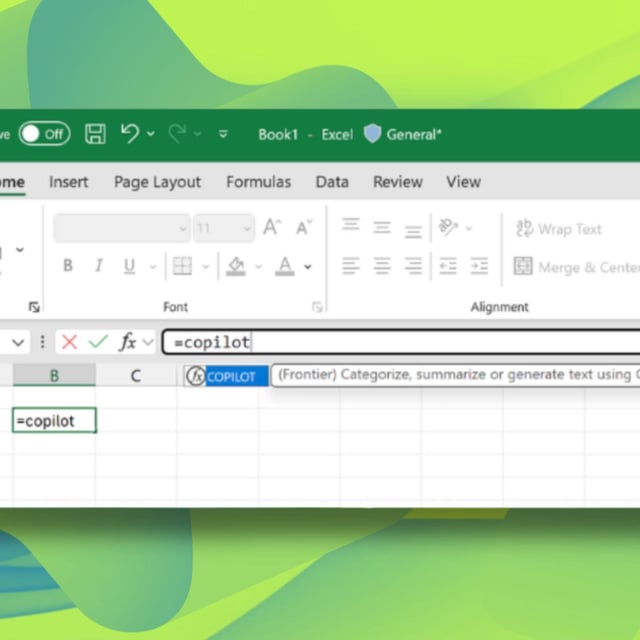
Task: Click the paste options dropdown arrow at ribbon left
Action: pyautogui.click(x=20, y=250)
